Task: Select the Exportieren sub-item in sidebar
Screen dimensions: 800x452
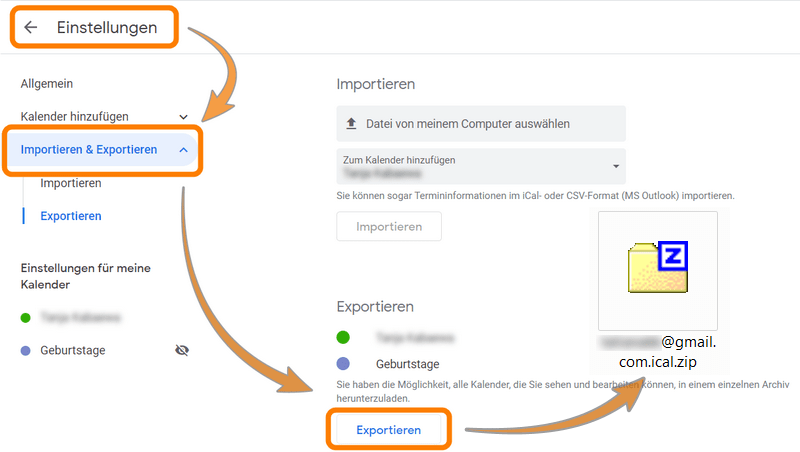Action: [71, 216]
